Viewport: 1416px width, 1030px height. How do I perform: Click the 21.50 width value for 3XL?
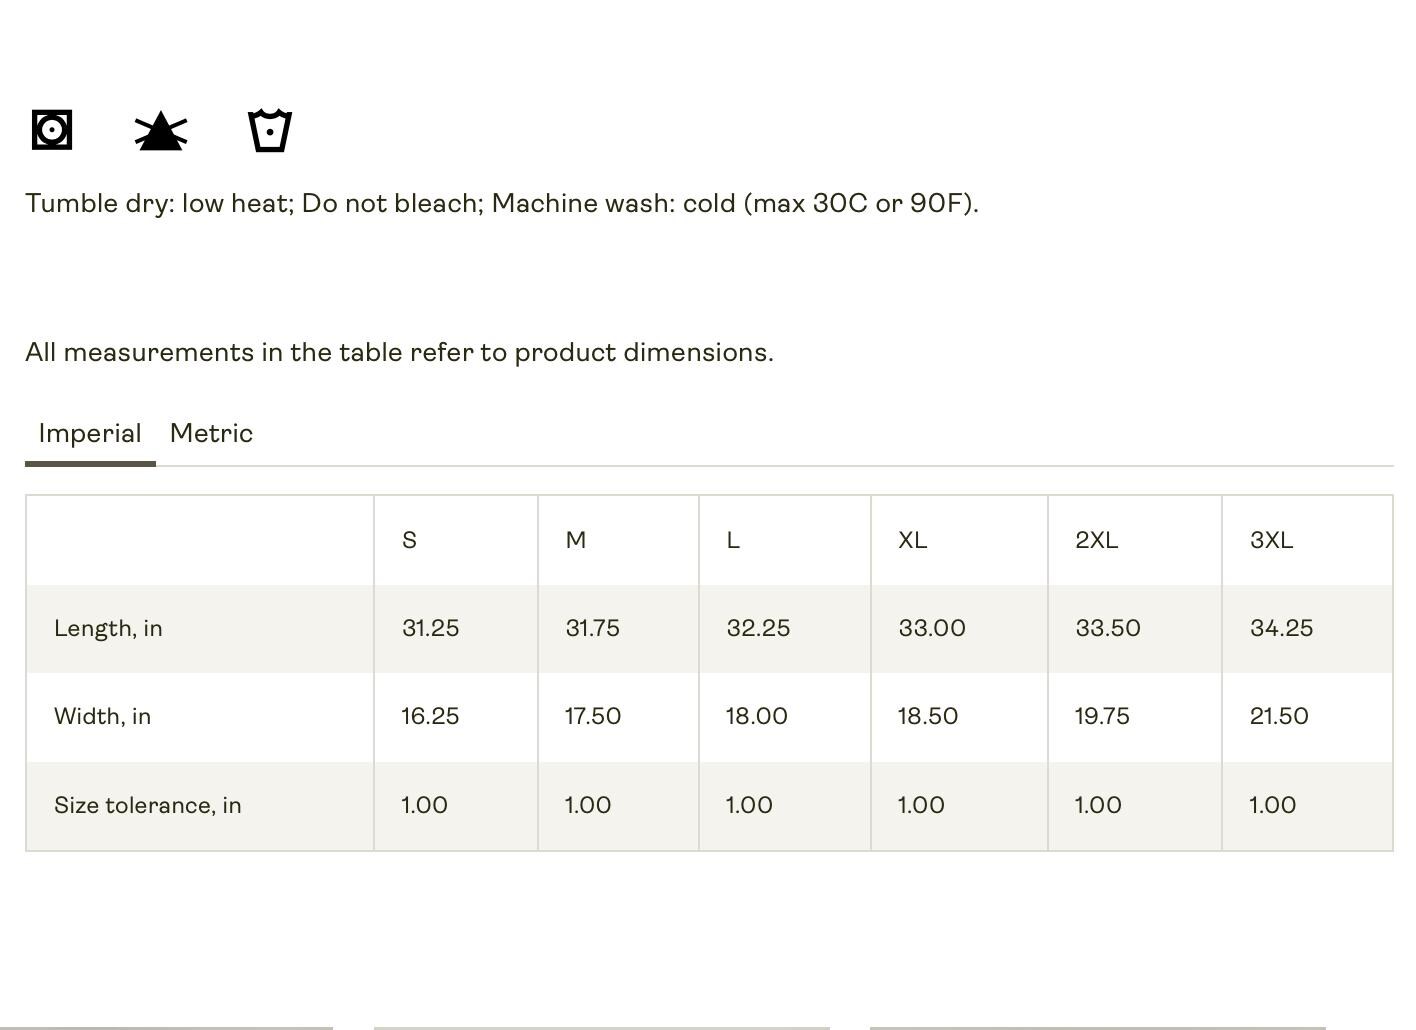coord(1279,716)
